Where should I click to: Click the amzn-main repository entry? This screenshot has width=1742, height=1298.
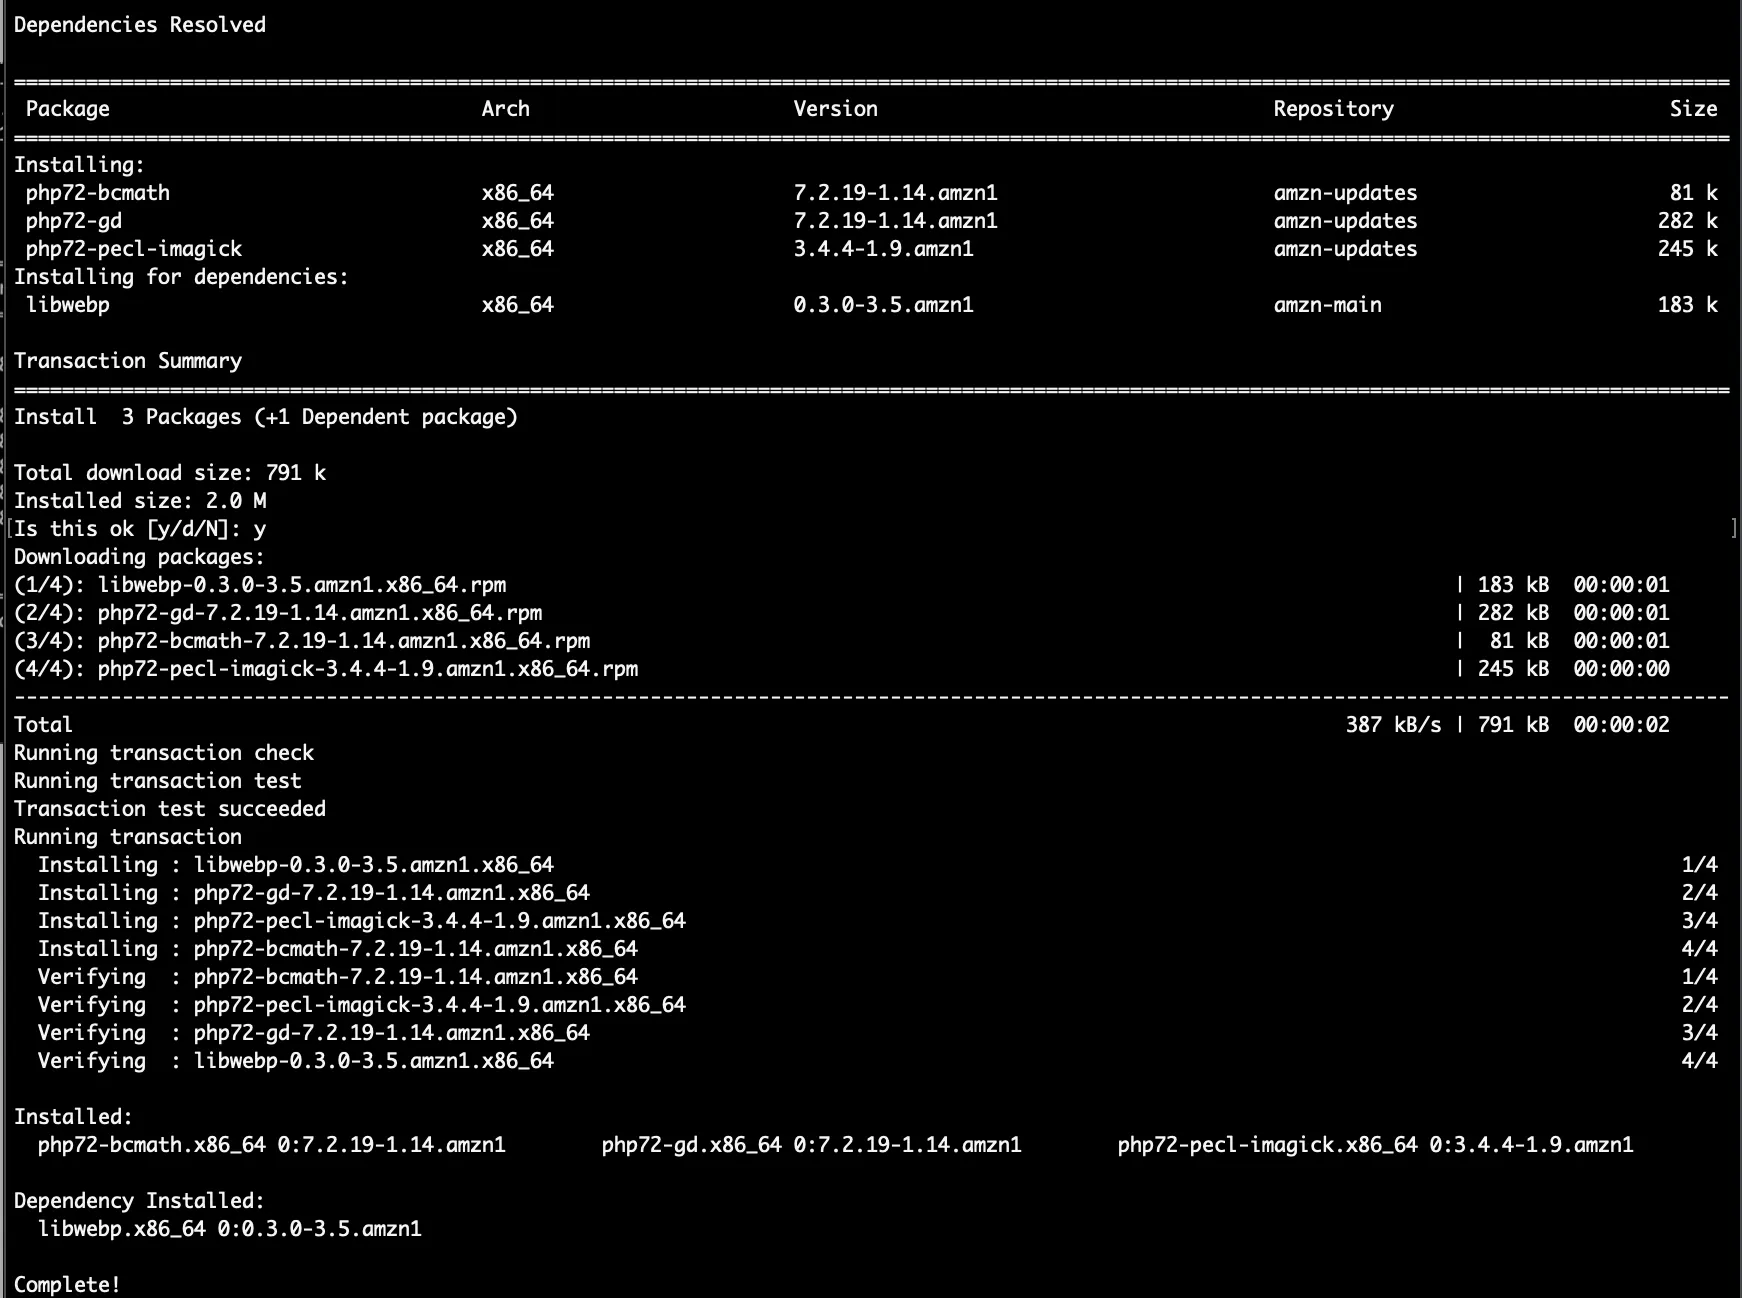pos(1327,305)
